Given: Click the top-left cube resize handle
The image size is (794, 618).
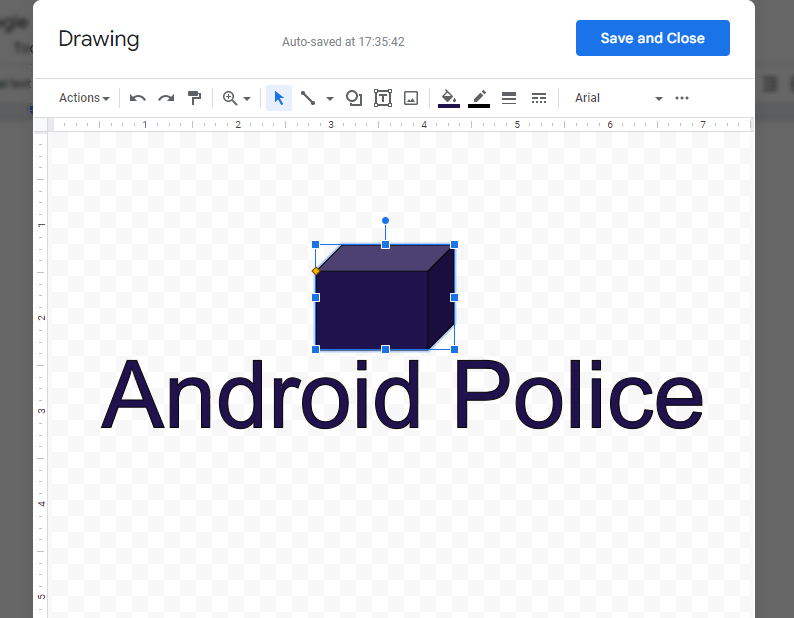Looking at the screenshot, I should [315, 245].
